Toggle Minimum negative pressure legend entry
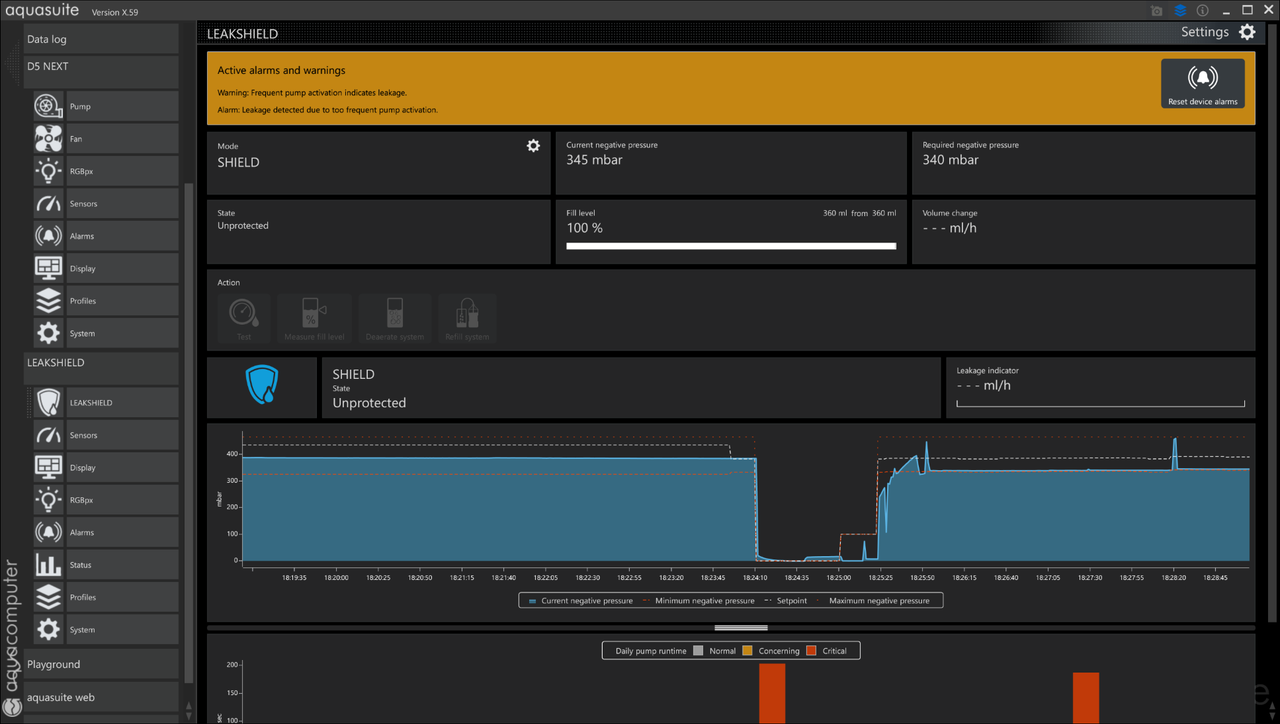Viewport: 1280px width, 724px height. [x=698, y=600]
